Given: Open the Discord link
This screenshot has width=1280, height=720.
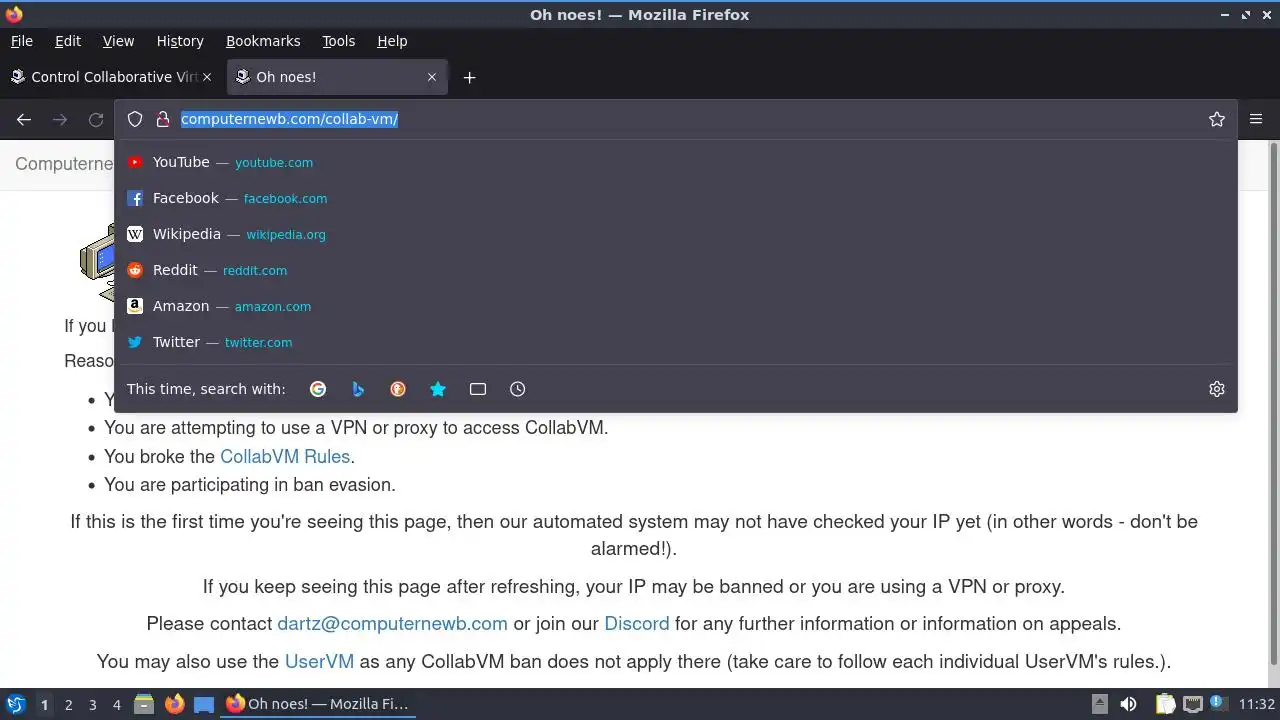Looking at the screenshot, I should pos(636,623).
